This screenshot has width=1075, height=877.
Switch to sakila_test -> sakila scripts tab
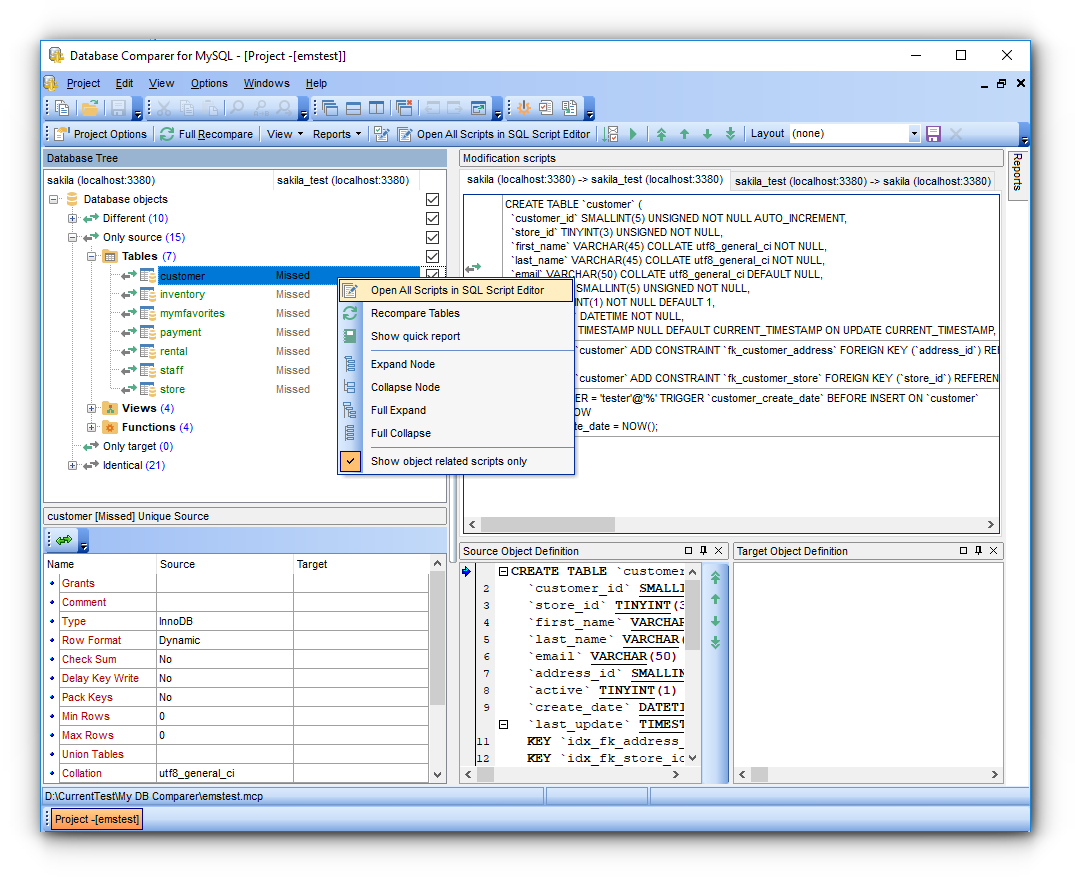point(862,181)
